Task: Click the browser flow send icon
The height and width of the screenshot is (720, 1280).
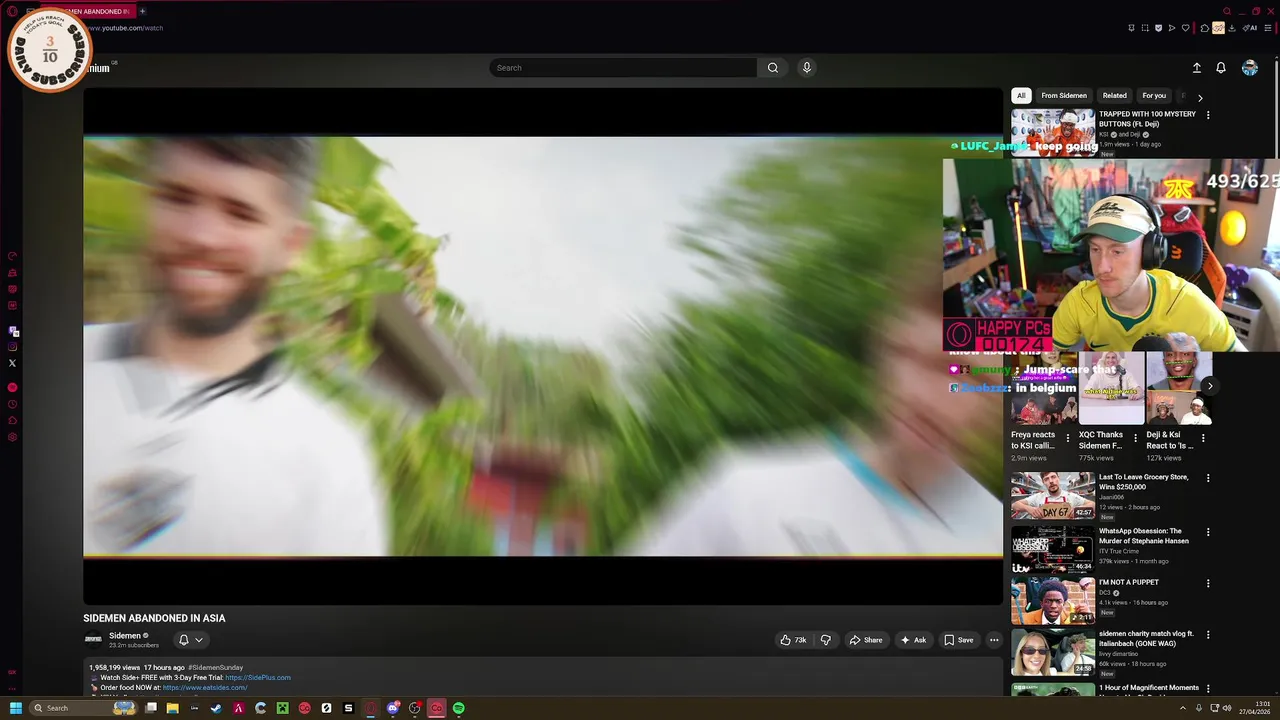Action: pyautogui.click(x=1172, y=28)
